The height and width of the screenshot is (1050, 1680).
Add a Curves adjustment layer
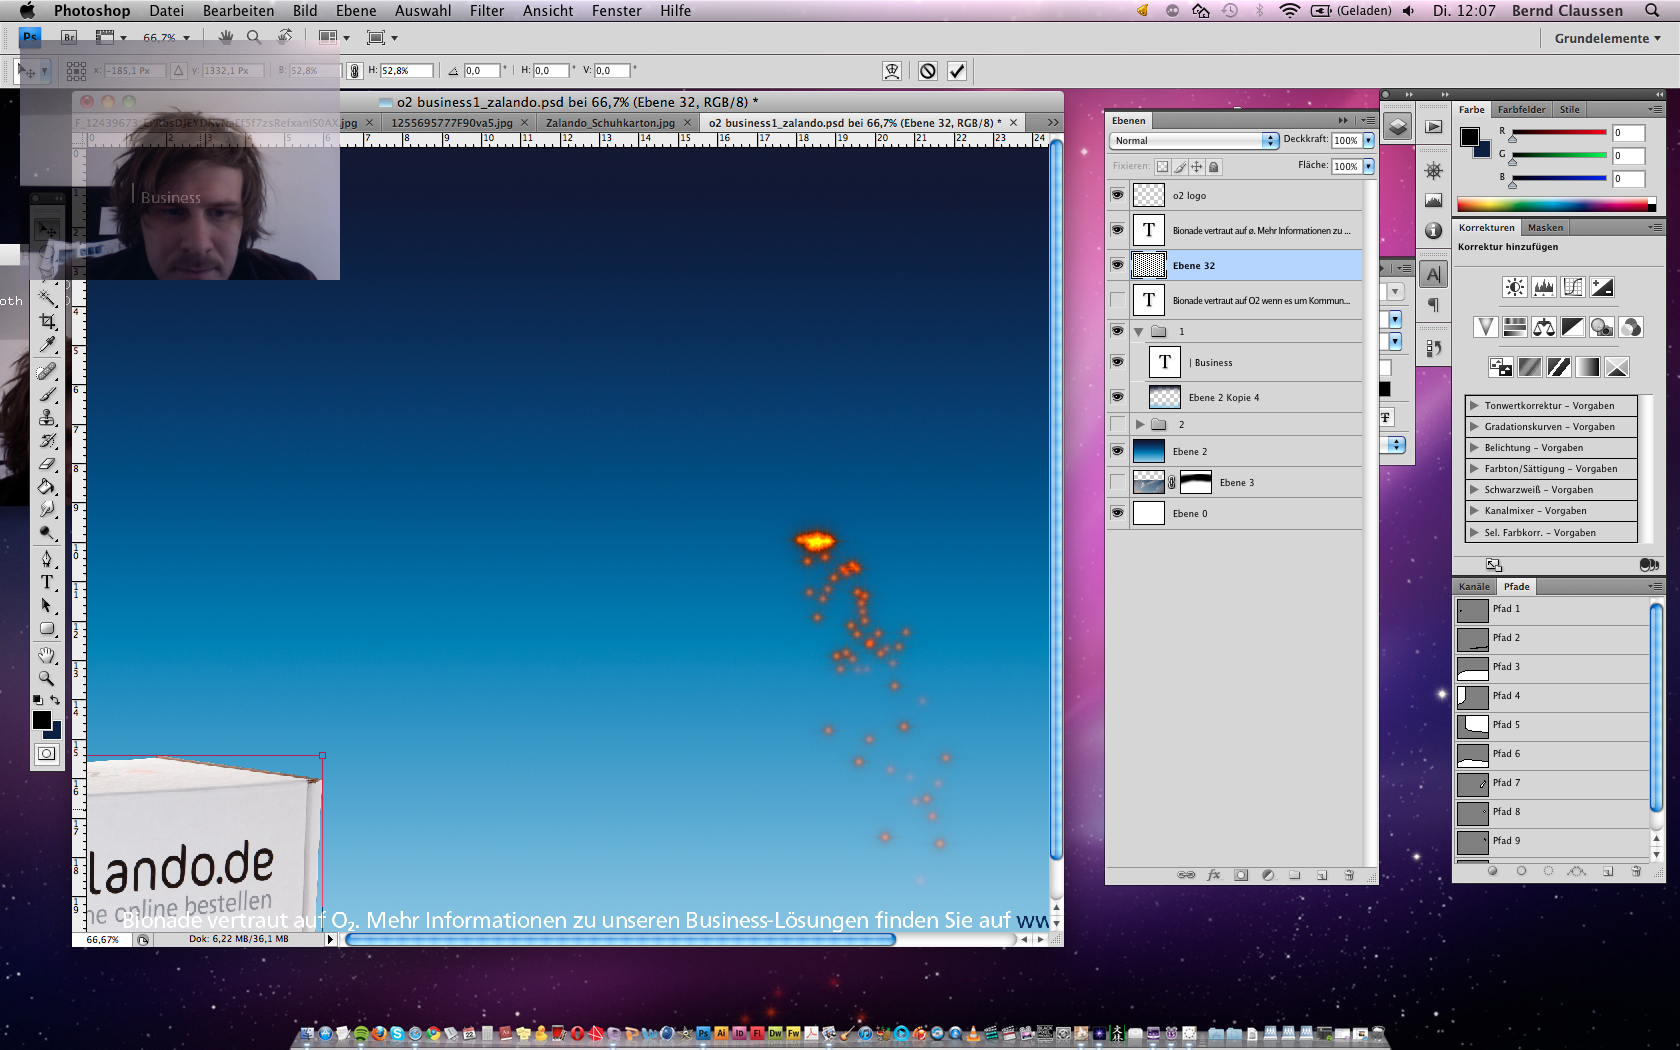point(1573,288)
